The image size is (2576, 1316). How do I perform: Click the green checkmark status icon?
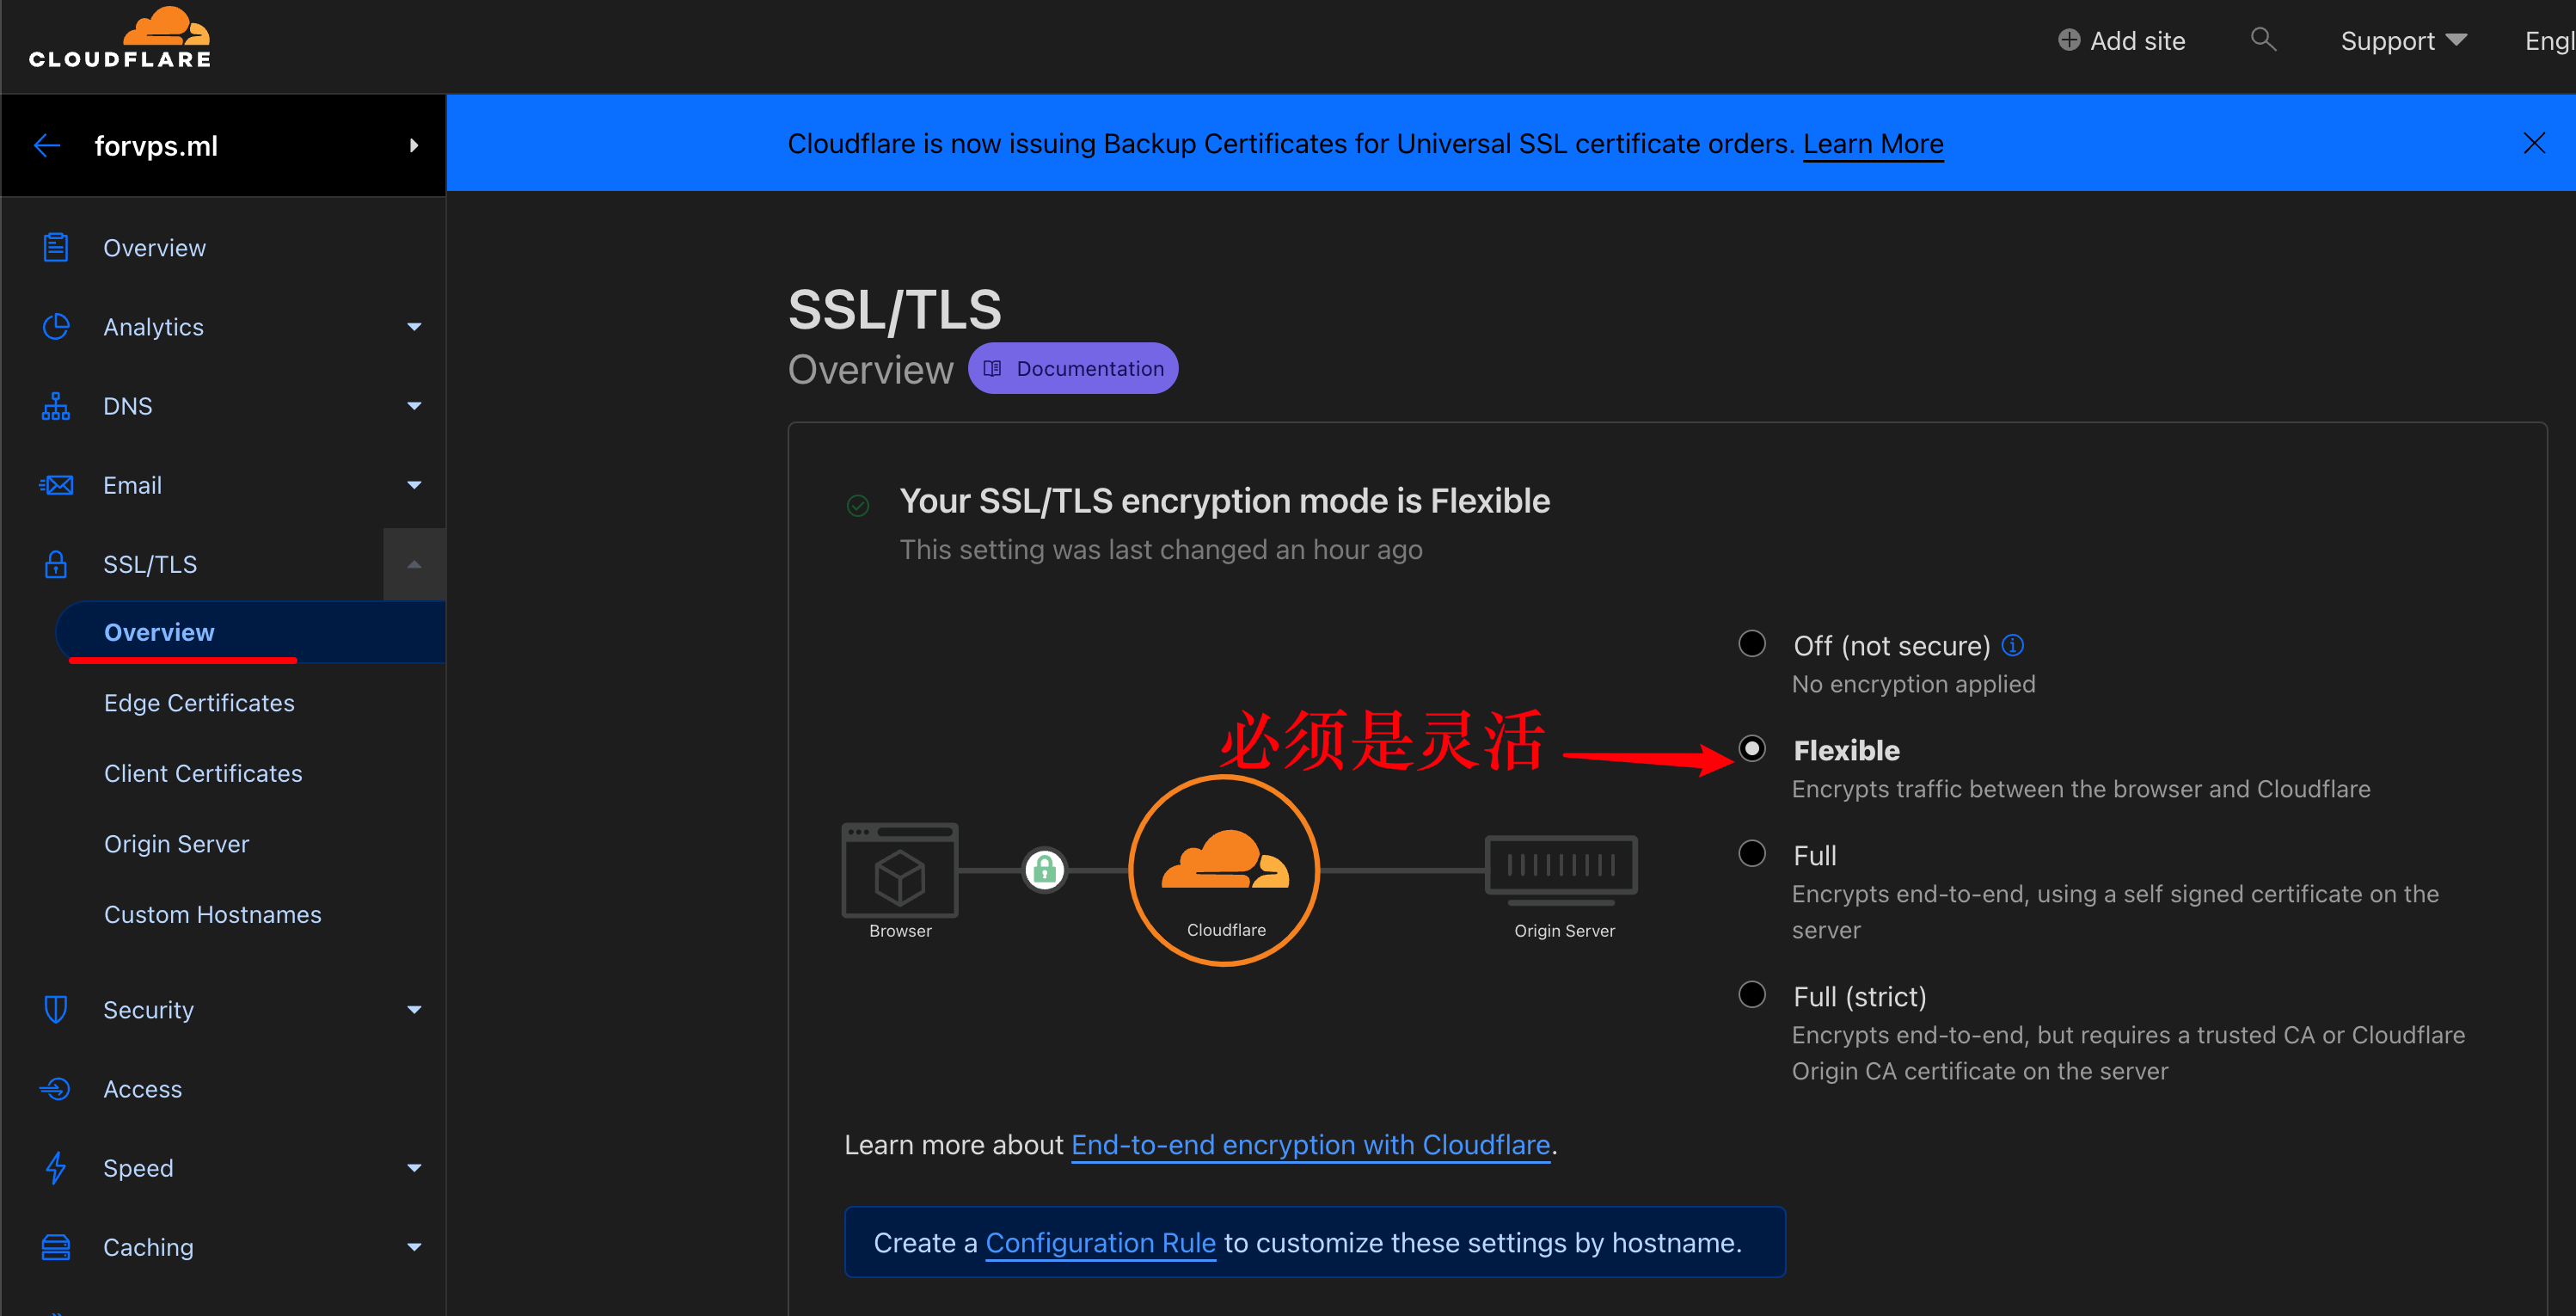858,506
